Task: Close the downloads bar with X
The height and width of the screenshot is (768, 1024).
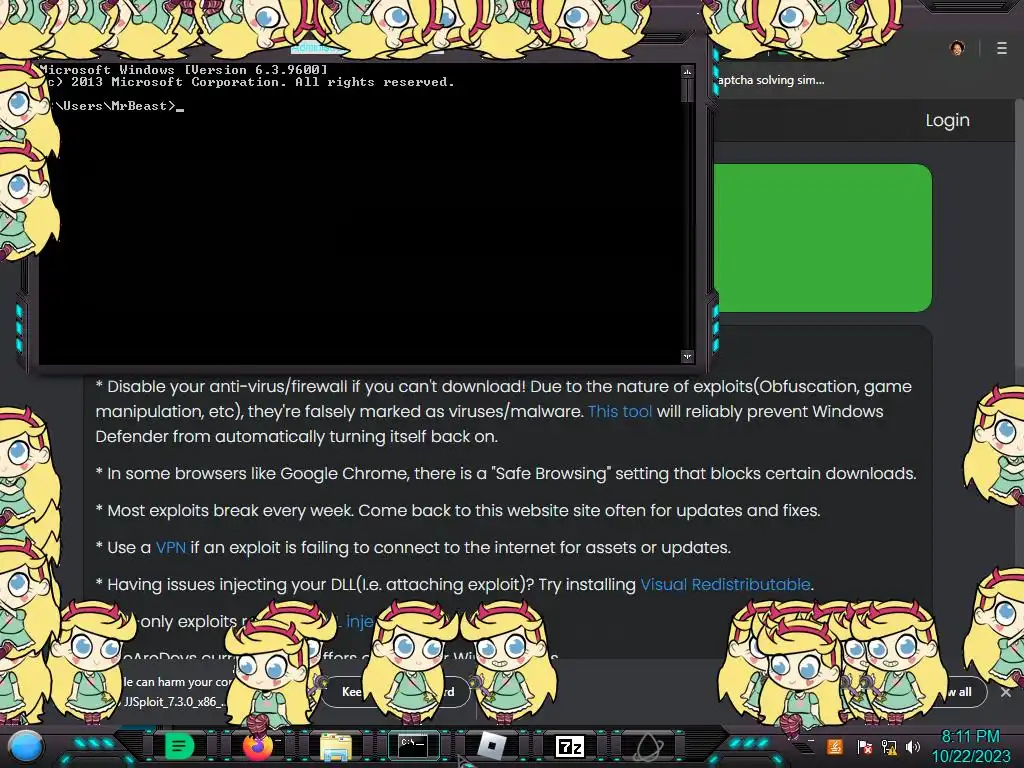Action: coord(1006,692)
